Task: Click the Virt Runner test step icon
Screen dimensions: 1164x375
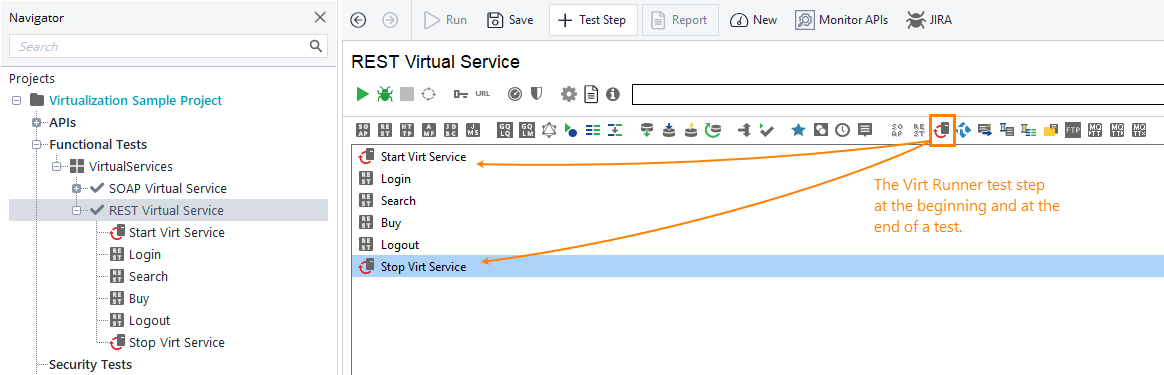Action: [942, 131]
